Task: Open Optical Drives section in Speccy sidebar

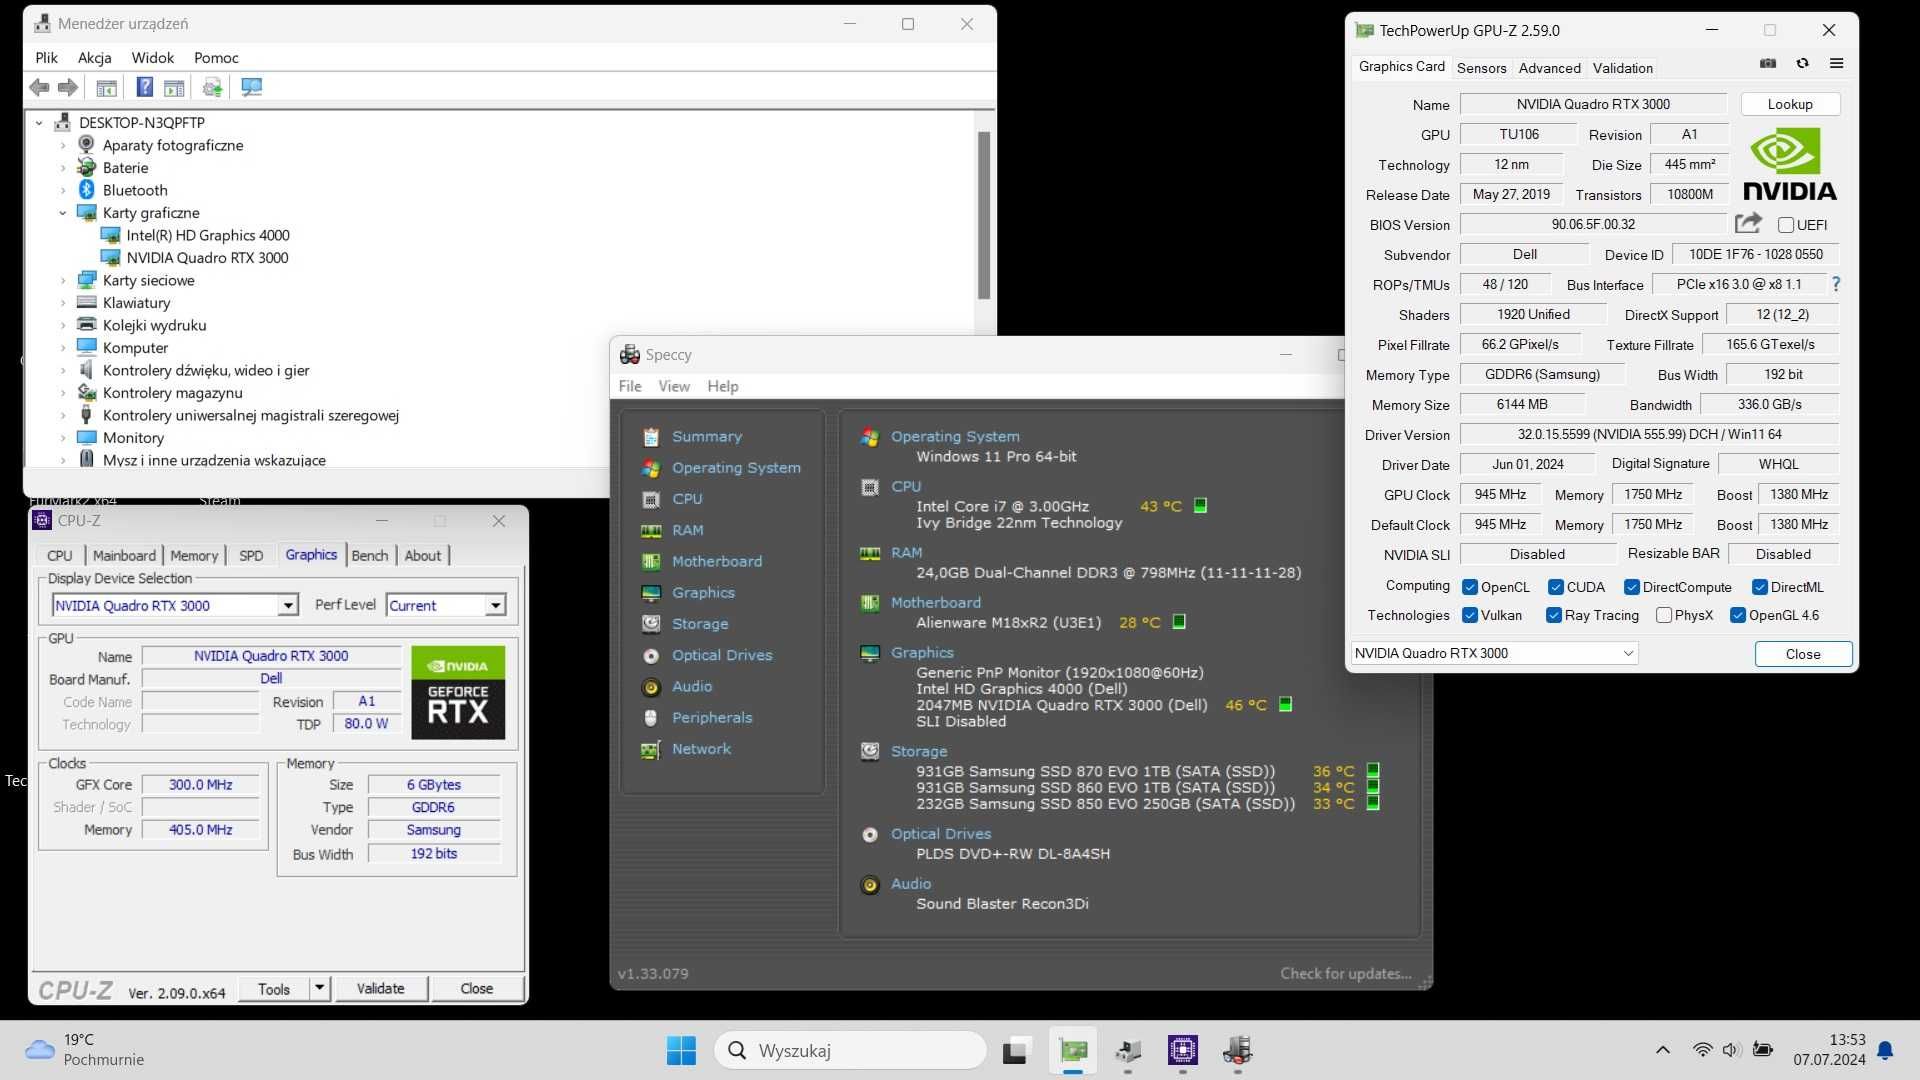Action: coord(722,655)
